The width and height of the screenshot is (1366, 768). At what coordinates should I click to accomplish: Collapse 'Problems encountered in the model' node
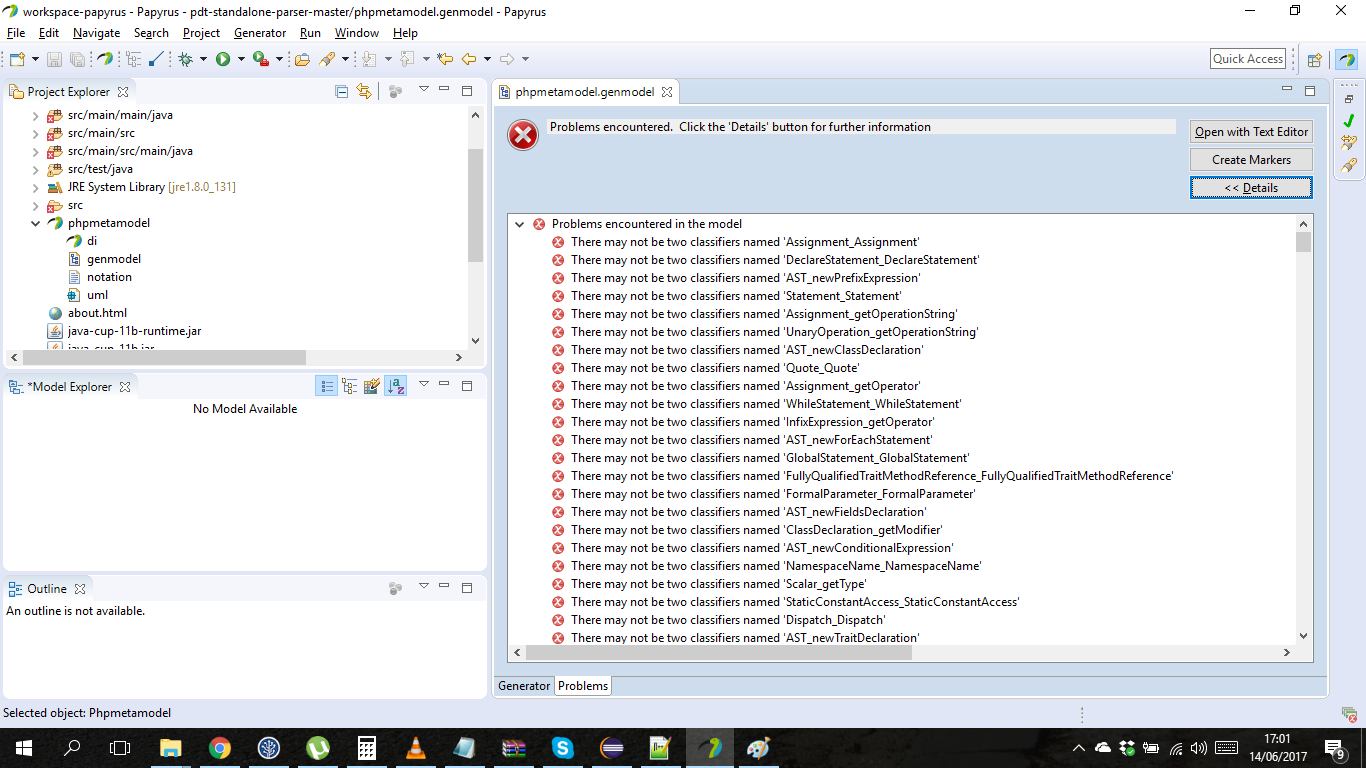[520, 224]
